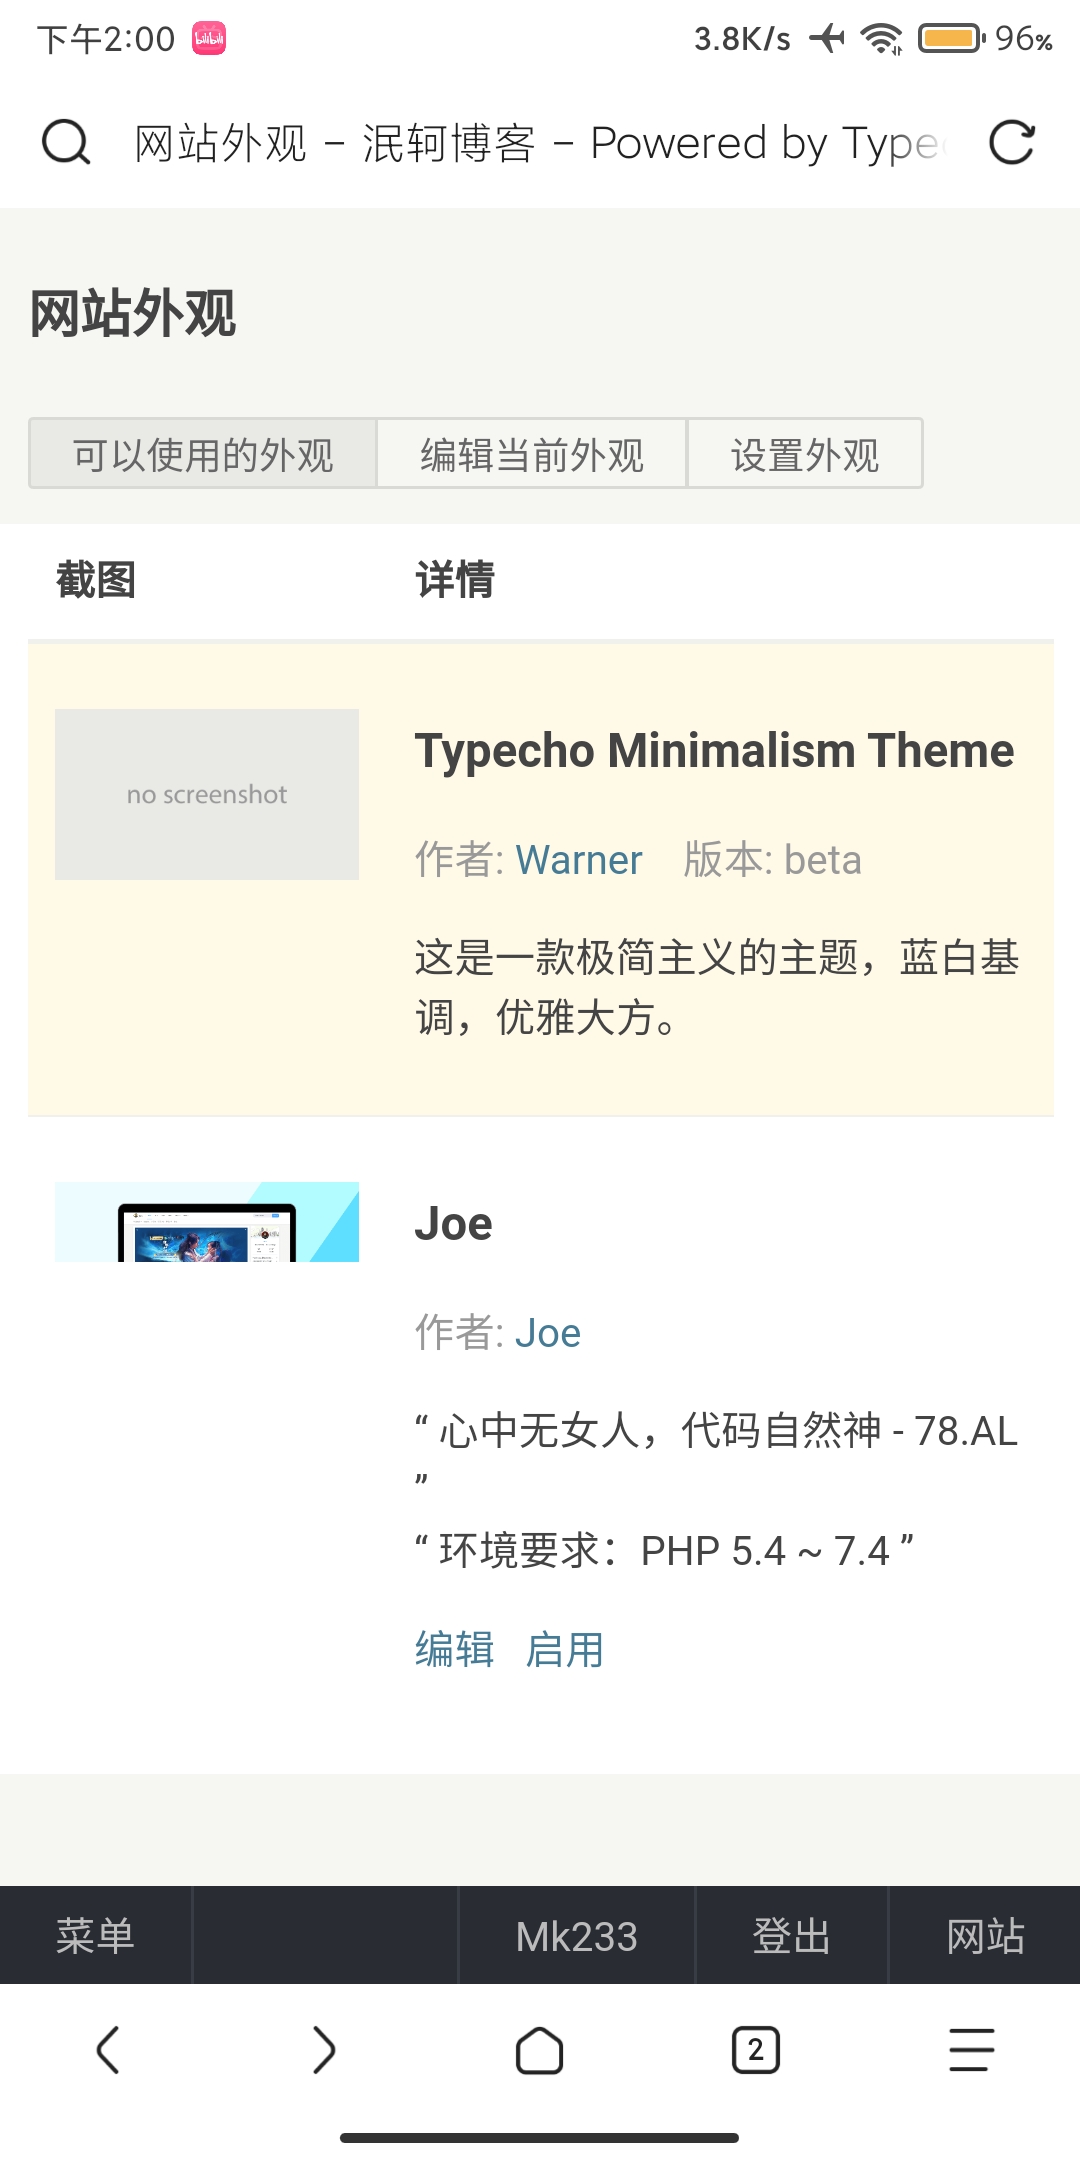Tap the address bar showing 网站外观 title
Image resolution: width=1080 pixels, height=2160 pixels.
click(x=540, y=143)
